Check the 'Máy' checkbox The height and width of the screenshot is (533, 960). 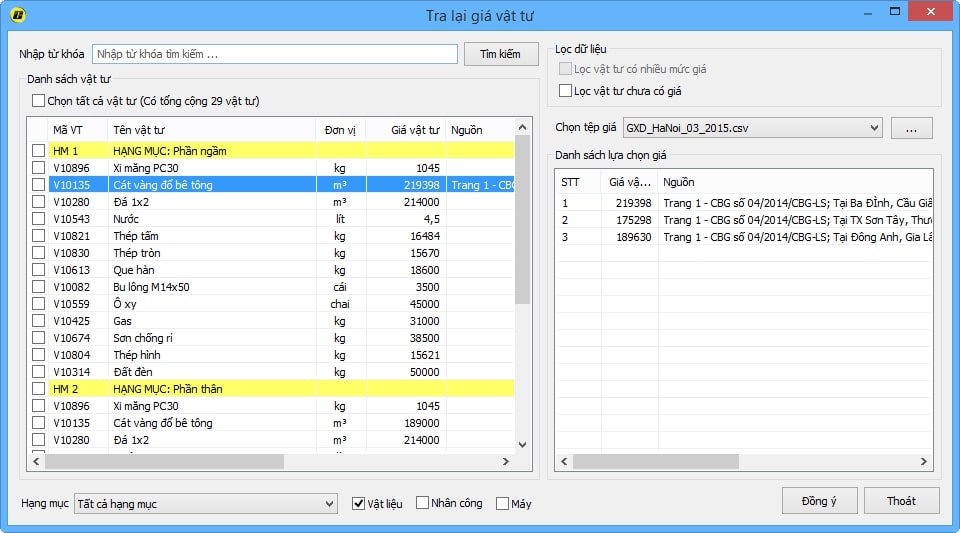(502, 503)
